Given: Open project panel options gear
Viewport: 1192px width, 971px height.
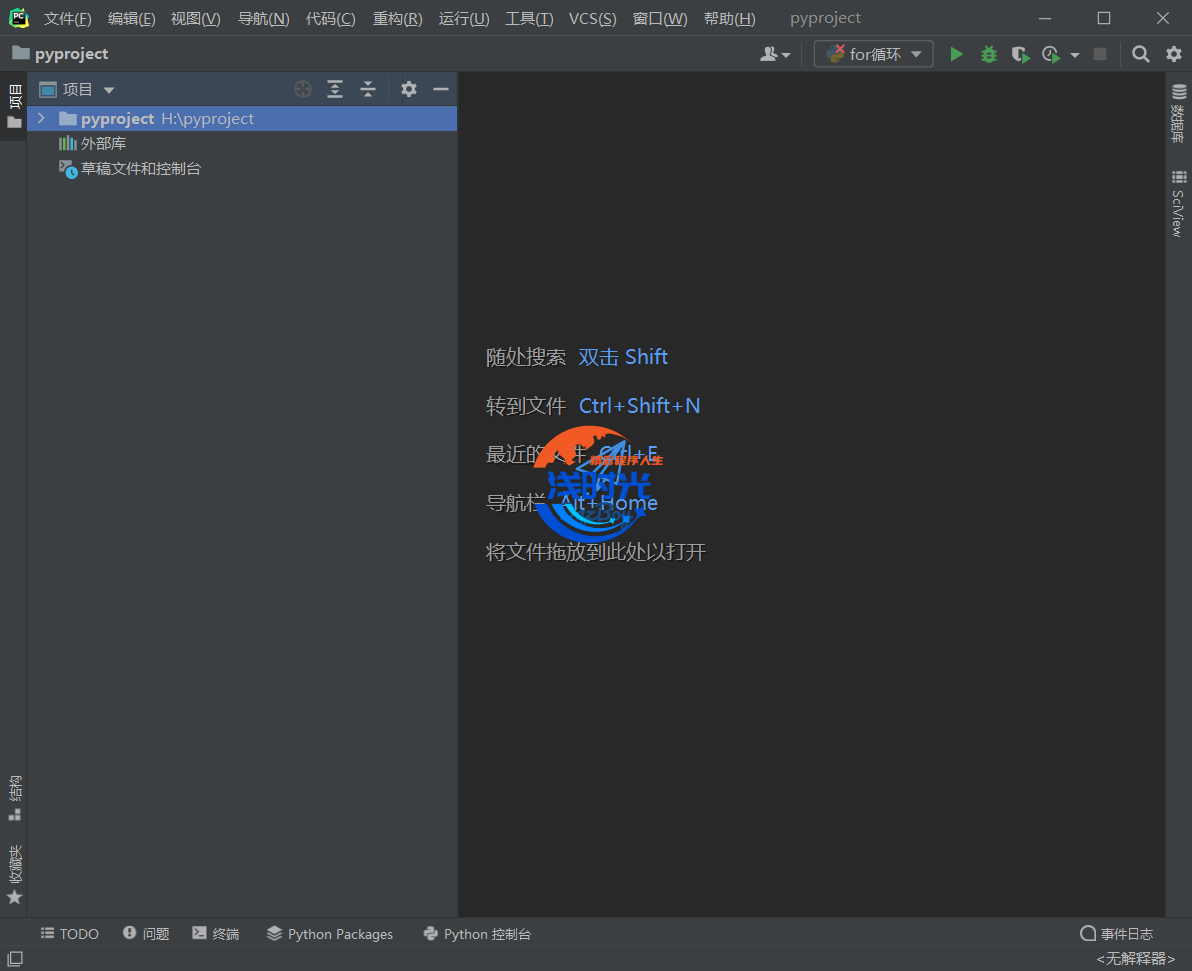Looking at the screenshot, I should (x=409, y=89).
